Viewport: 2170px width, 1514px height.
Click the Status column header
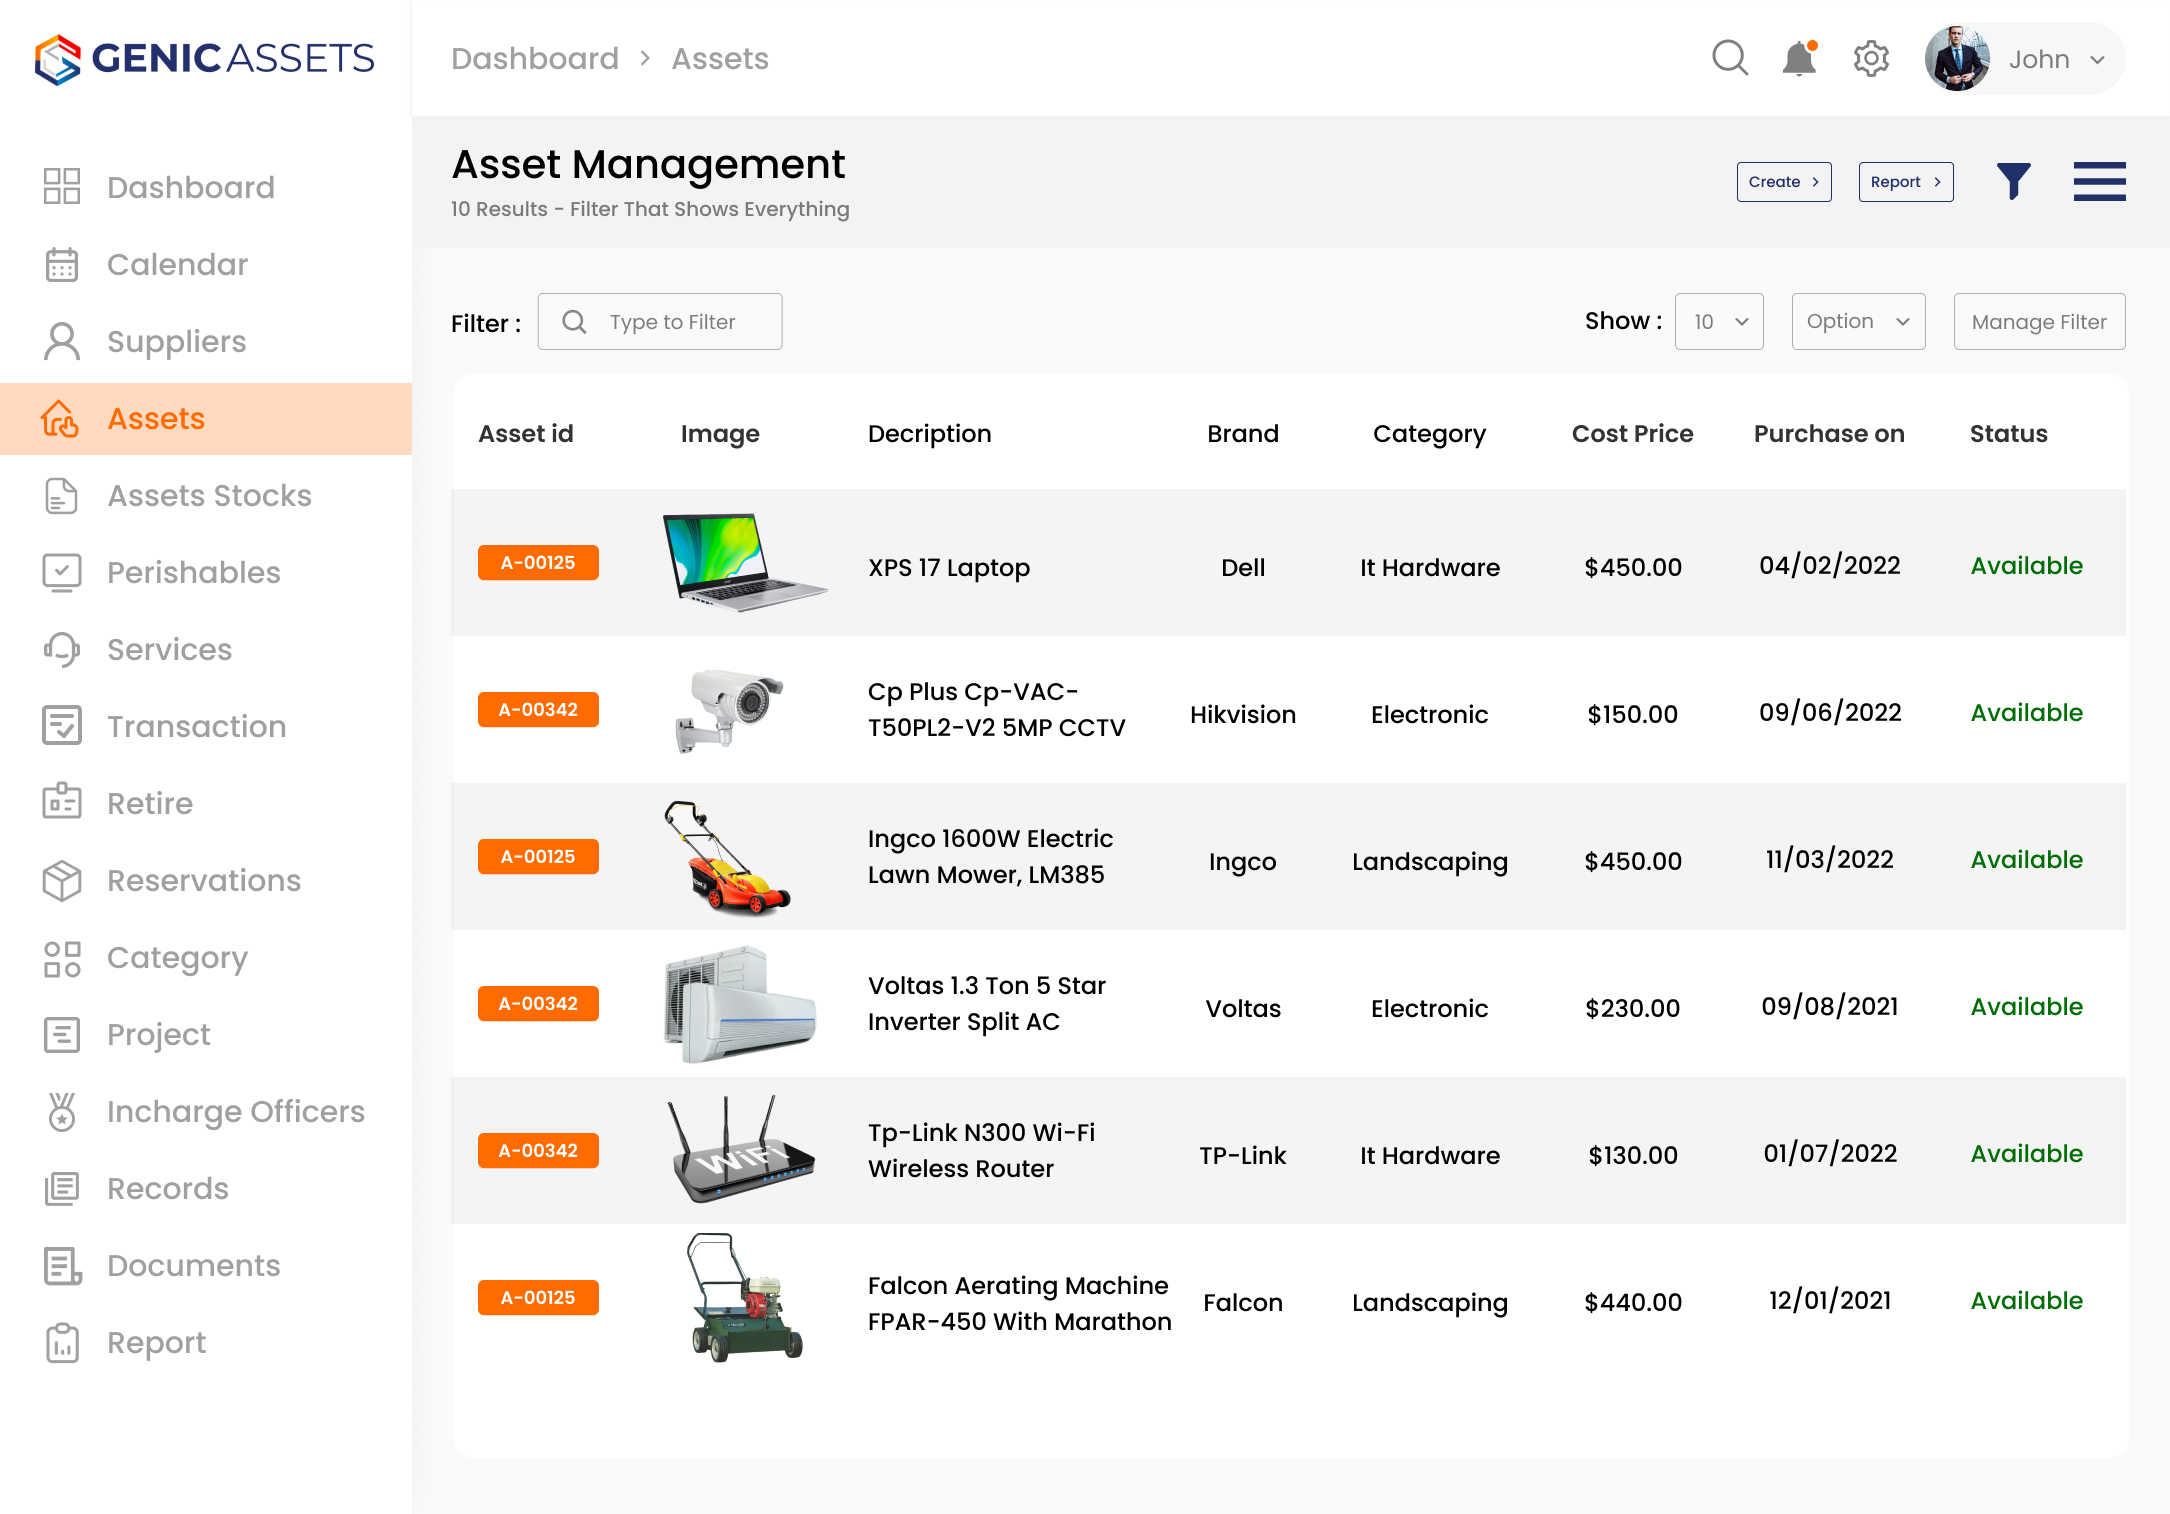tap(2008, 433)
